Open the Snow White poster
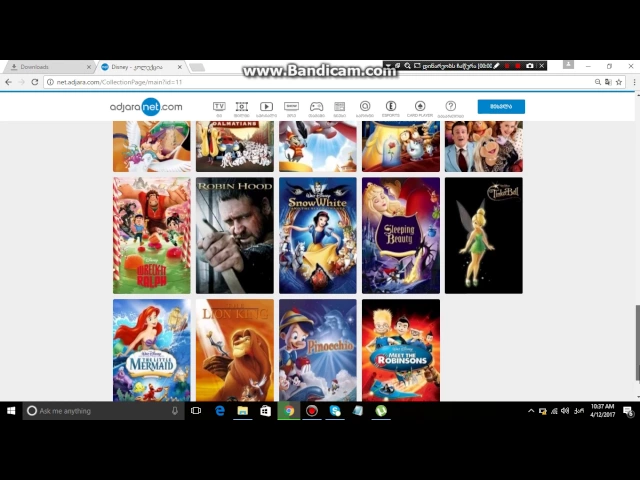Viewport: 640px width, 480px height. click(318, 236)
